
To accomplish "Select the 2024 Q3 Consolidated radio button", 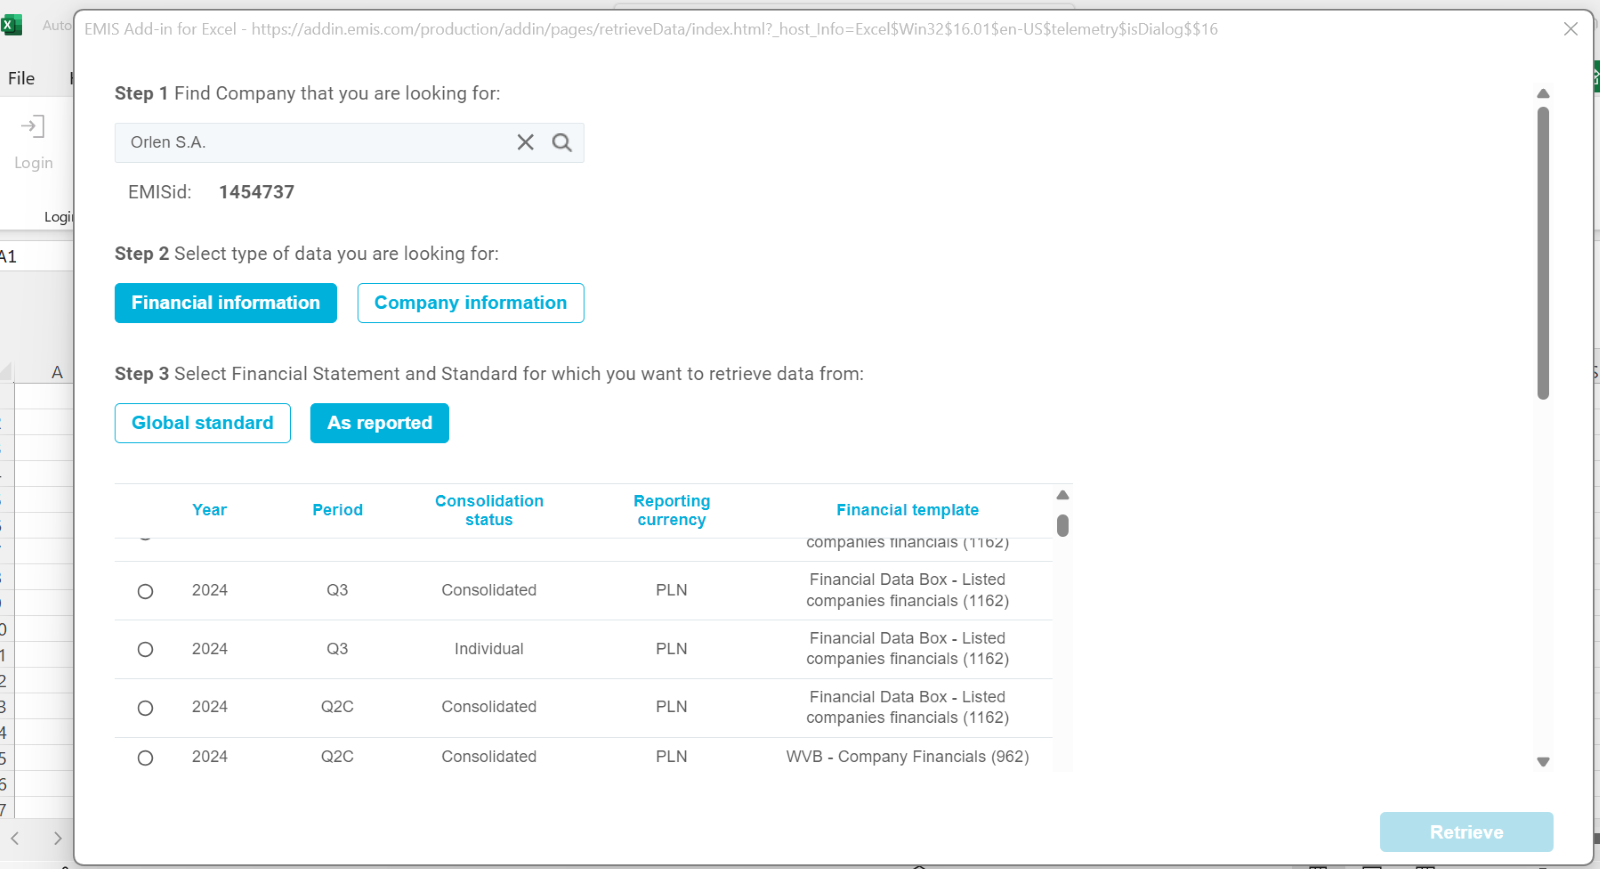I will coord(145,591).
